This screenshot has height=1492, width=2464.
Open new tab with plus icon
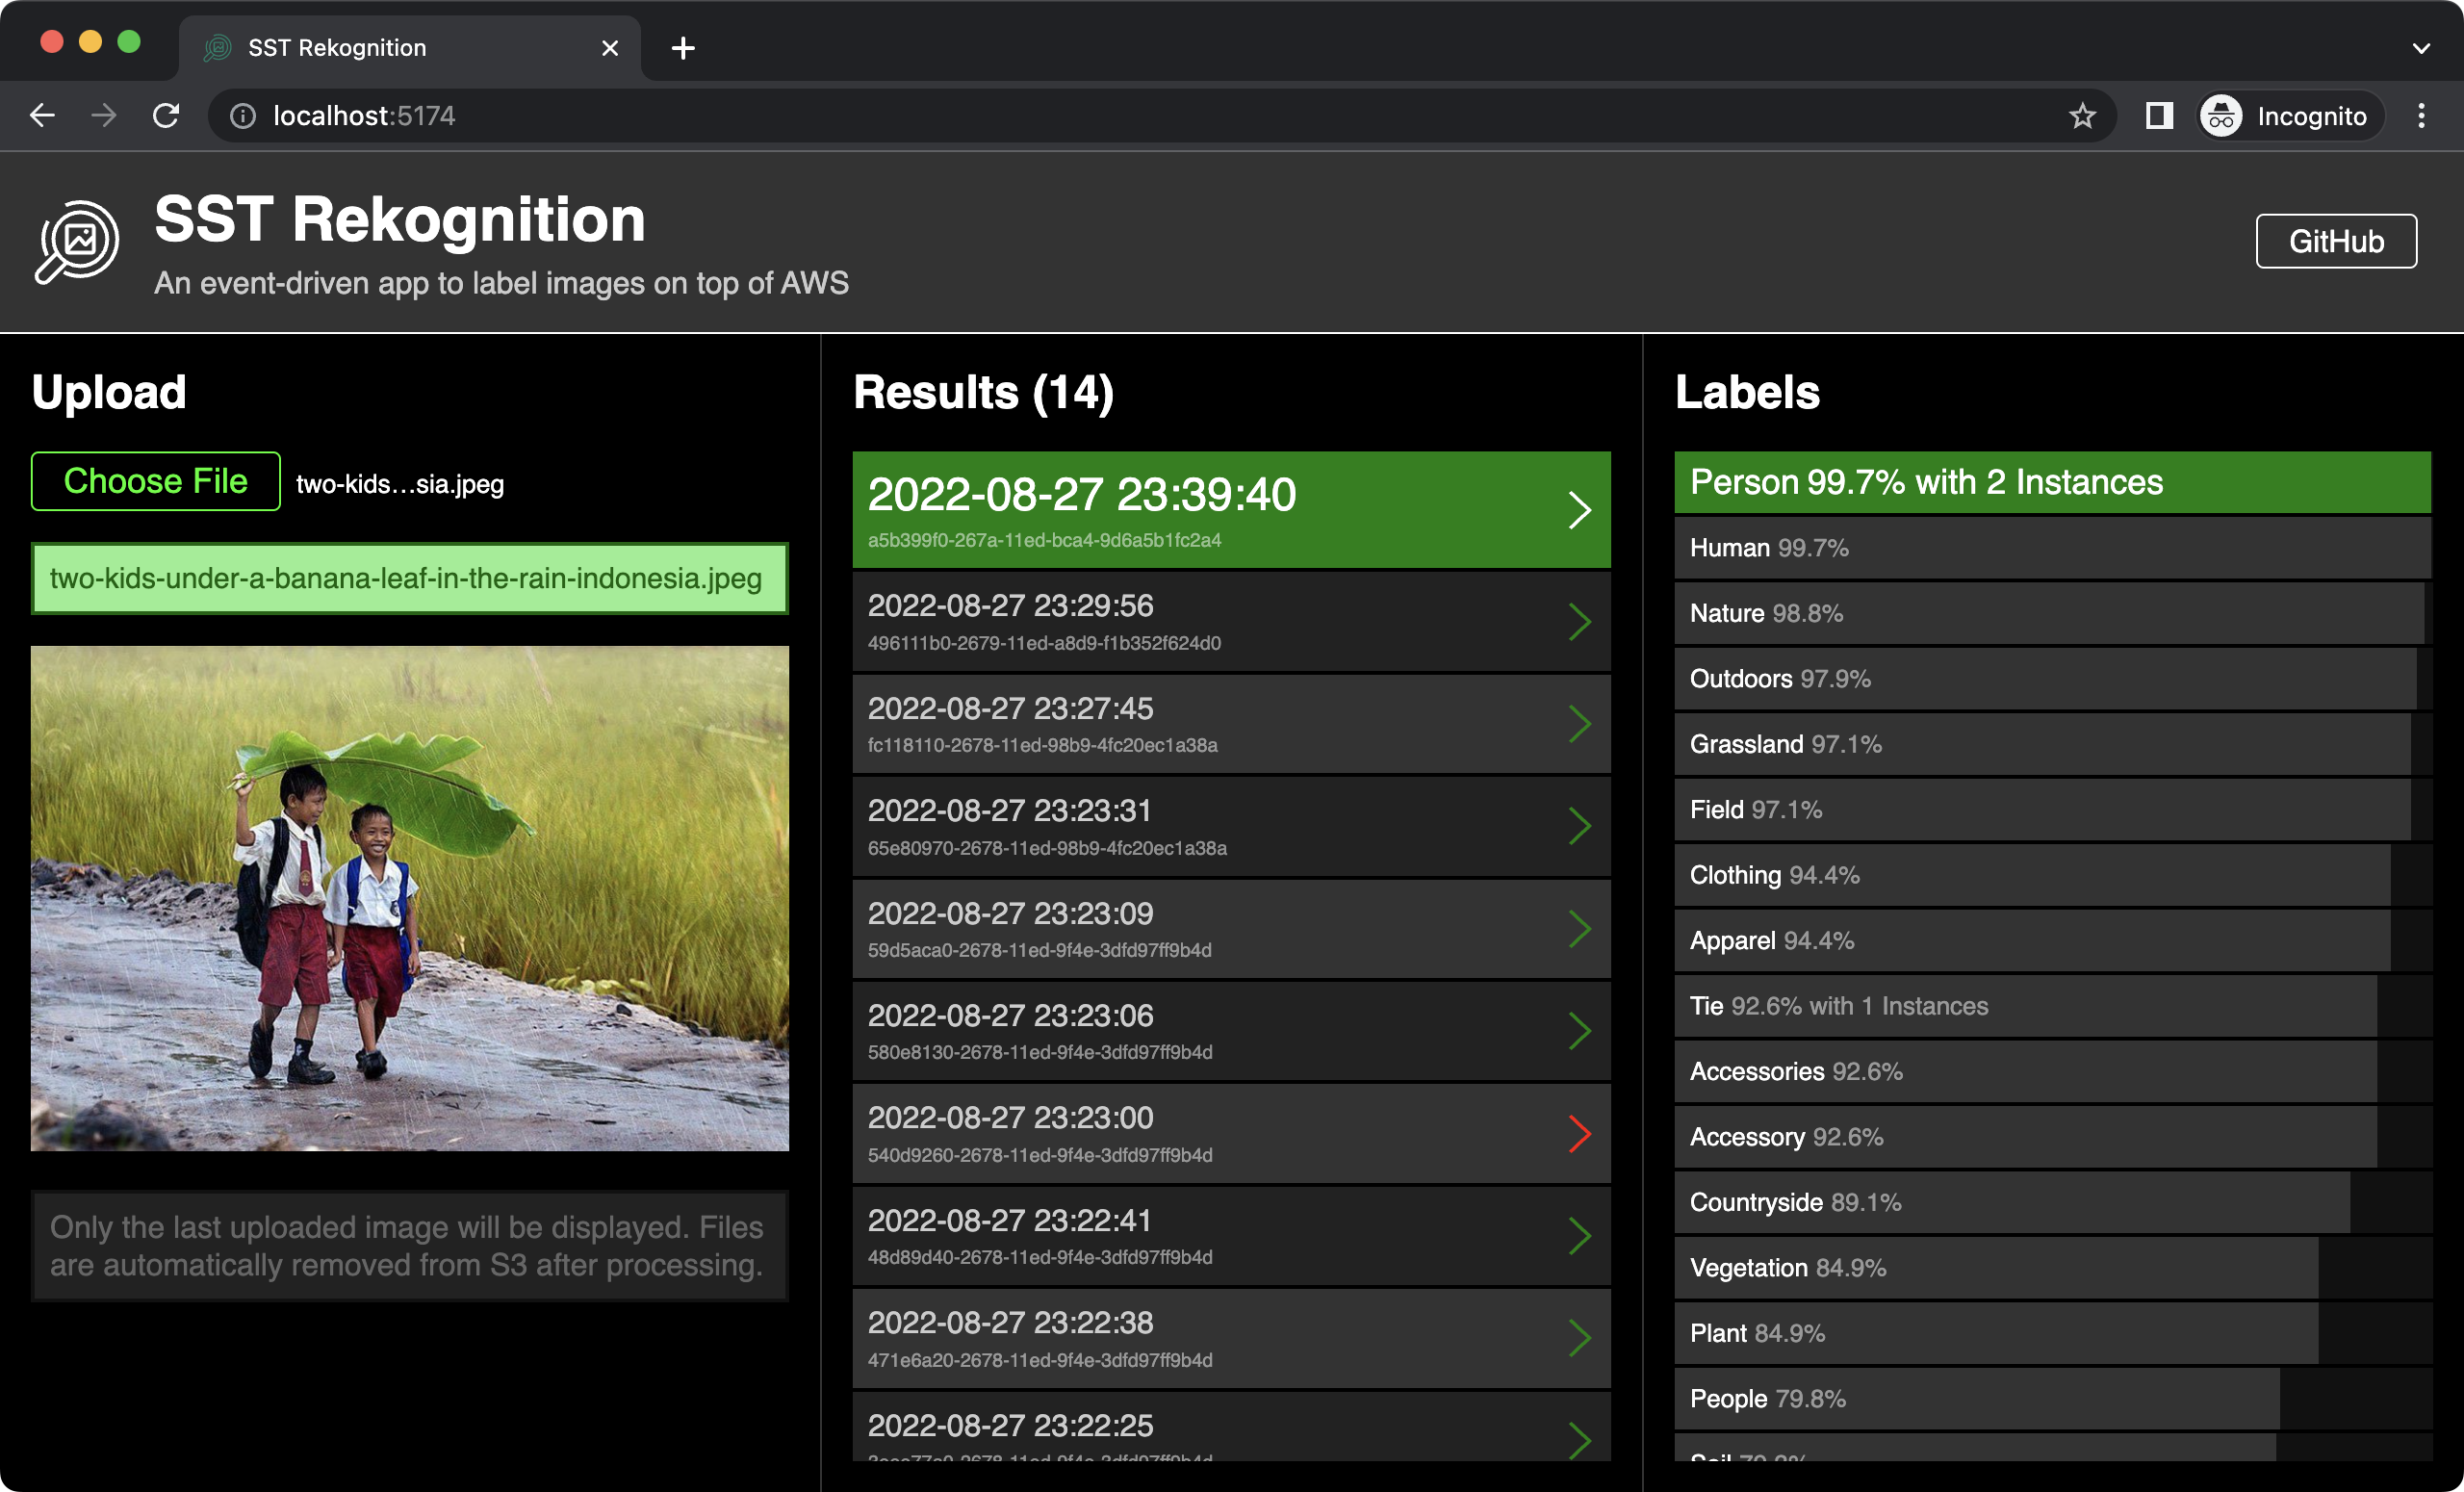click(683, 48)
